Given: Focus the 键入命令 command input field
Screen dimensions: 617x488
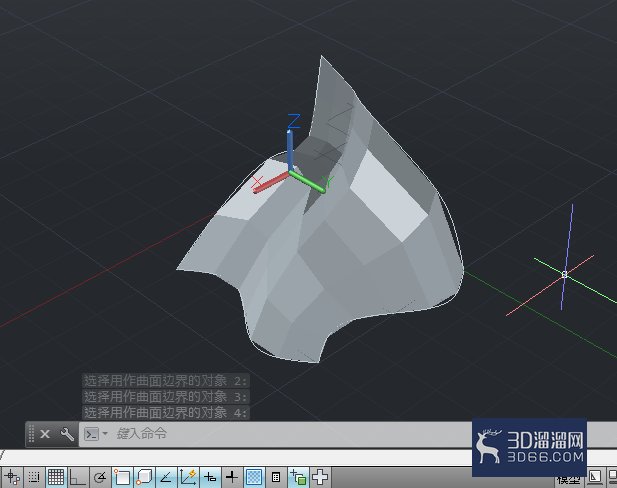Looking at the screenshot, I should pyautogui.click(x=275, y=434).
